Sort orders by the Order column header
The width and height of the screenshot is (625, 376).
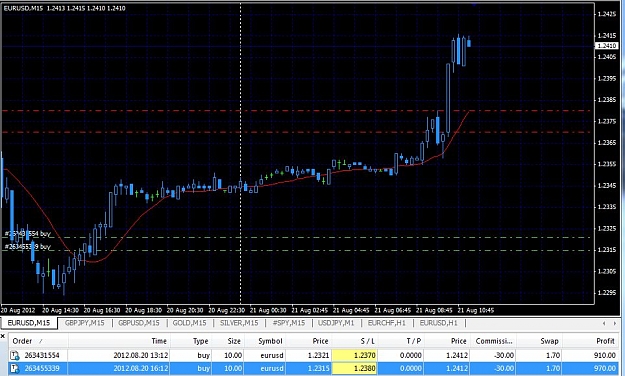(38, 341)
